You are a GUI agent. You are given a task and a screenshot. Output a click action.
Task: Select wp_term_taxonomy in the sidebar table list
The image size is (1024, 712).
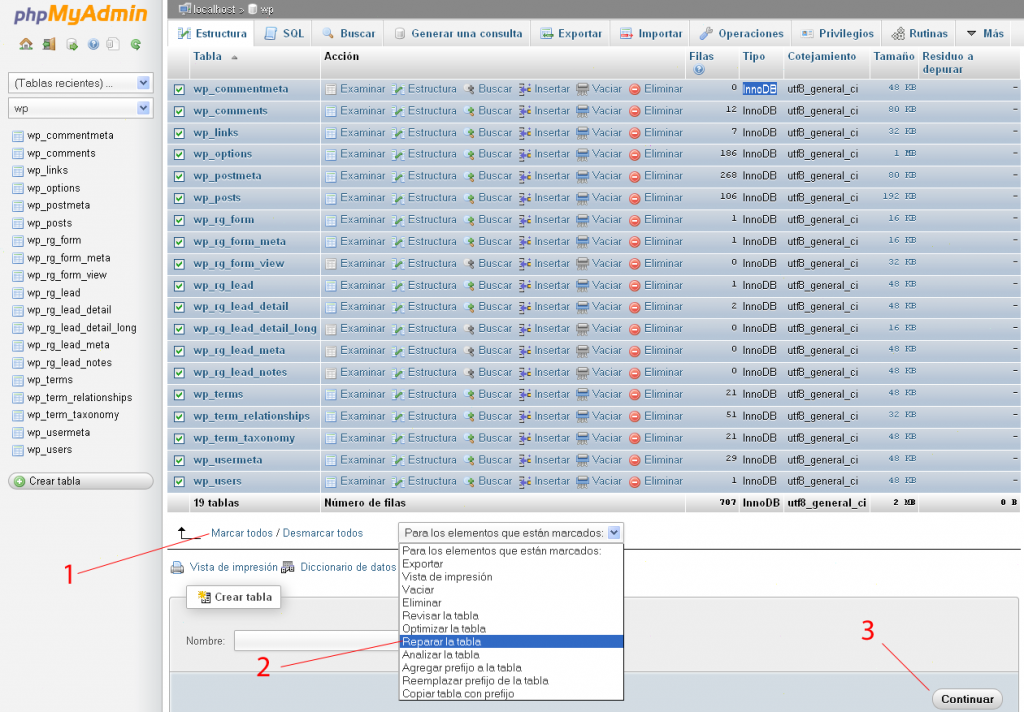73,415
